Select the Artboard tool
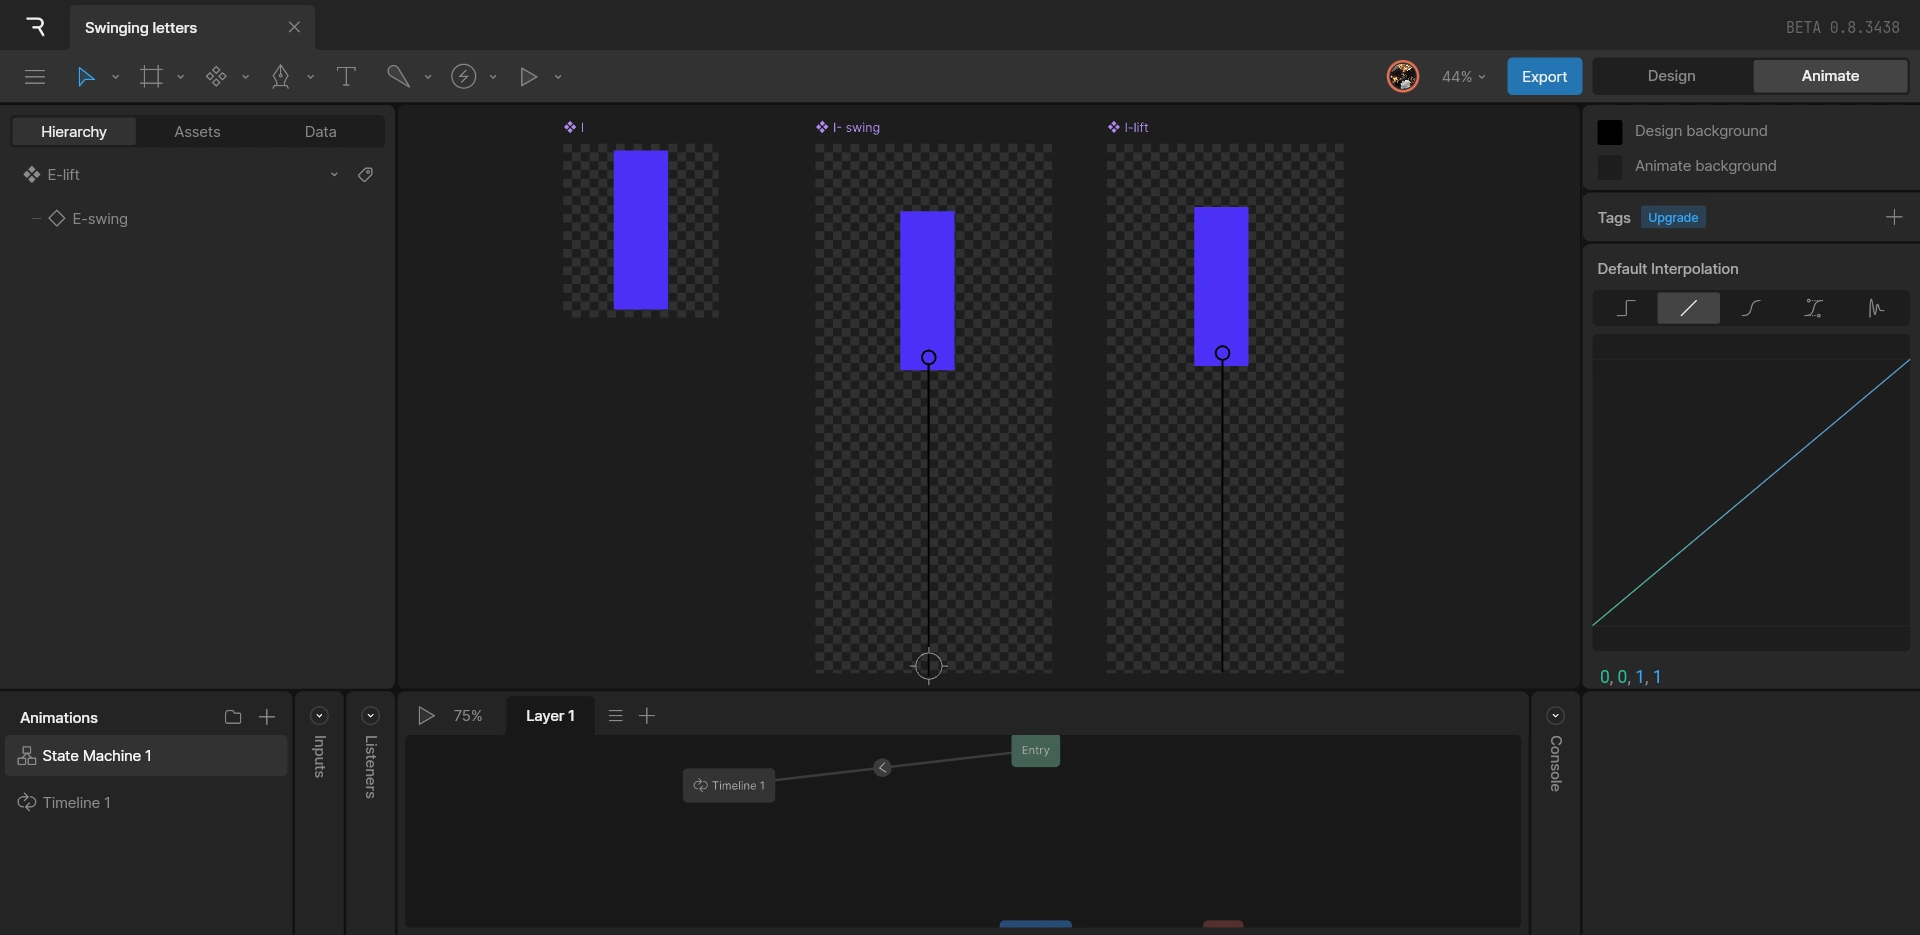Screen dimensions: 1920x935 pyautogui.click(x=151, y=77)
